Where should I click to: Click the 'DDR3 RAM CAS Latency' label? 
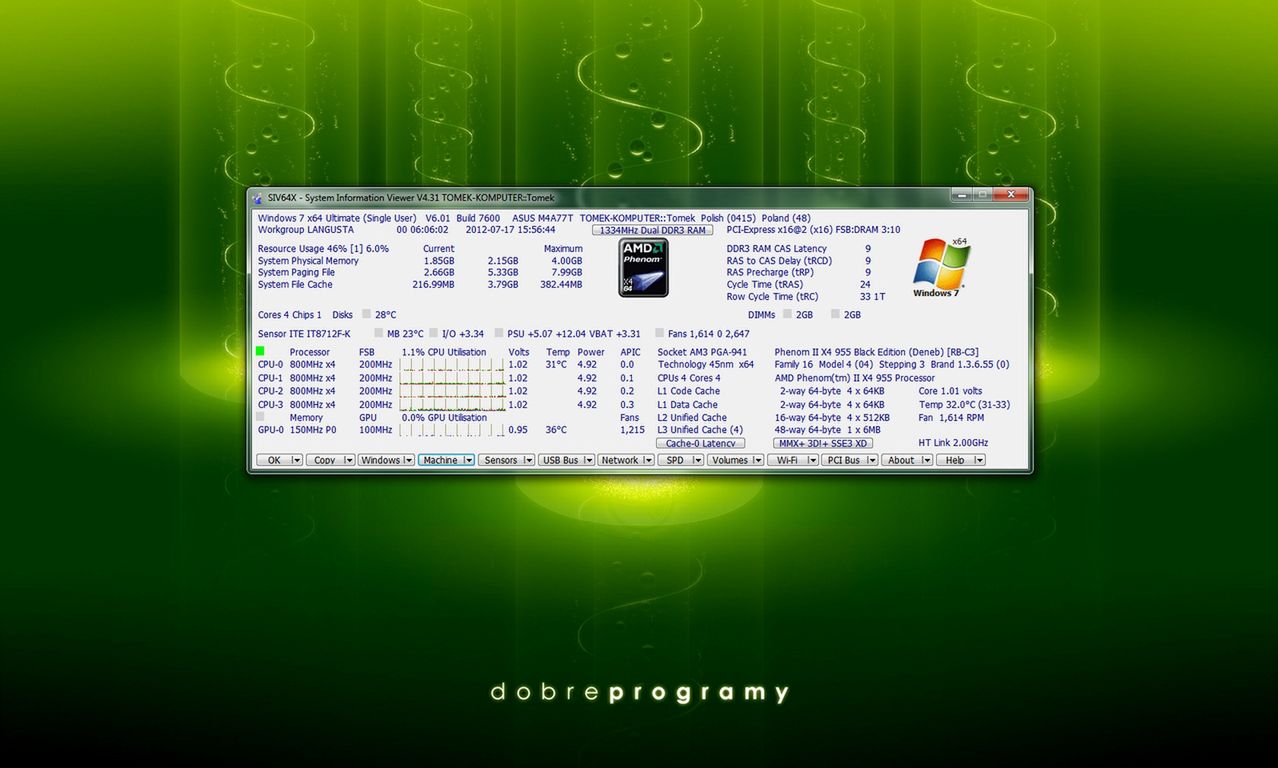pyautogui.click(x=777, y=248)
